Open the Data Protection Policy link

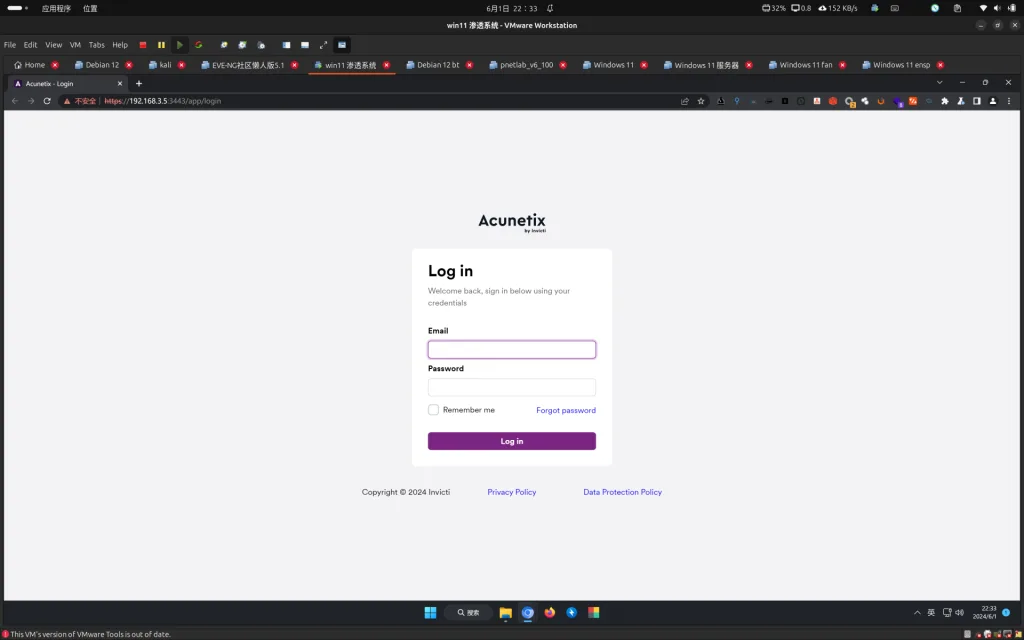point(622,492)
